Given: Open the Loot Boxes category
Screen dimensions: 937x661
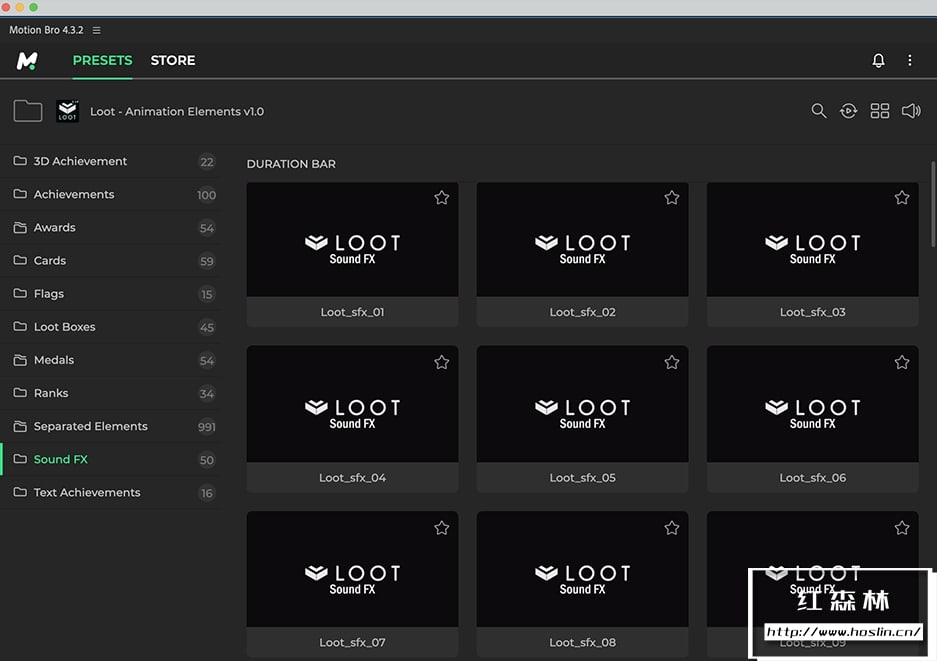Looking at the screenshot, I should [x=111, y=327].
